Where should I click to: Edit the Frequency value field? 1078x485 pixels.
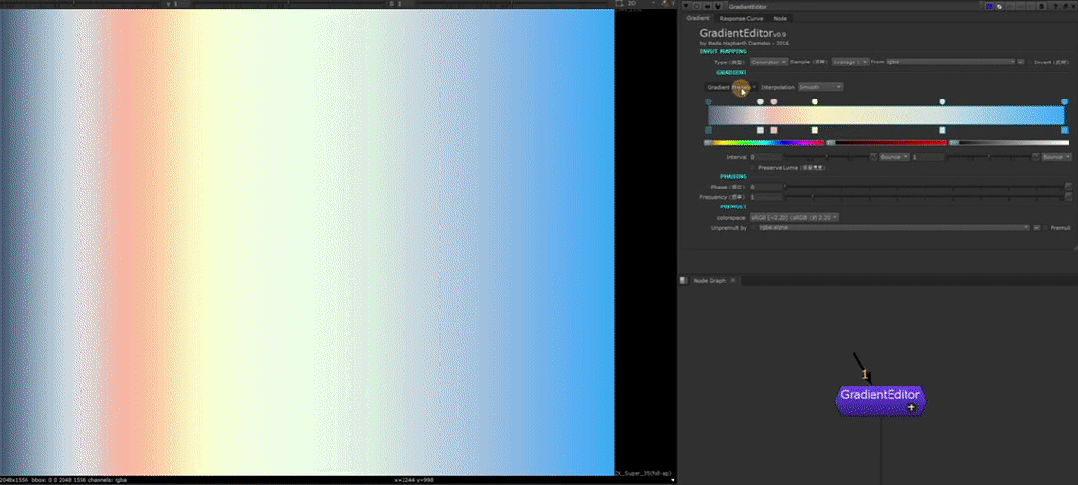pyautogui.click(x=766, y=197)
